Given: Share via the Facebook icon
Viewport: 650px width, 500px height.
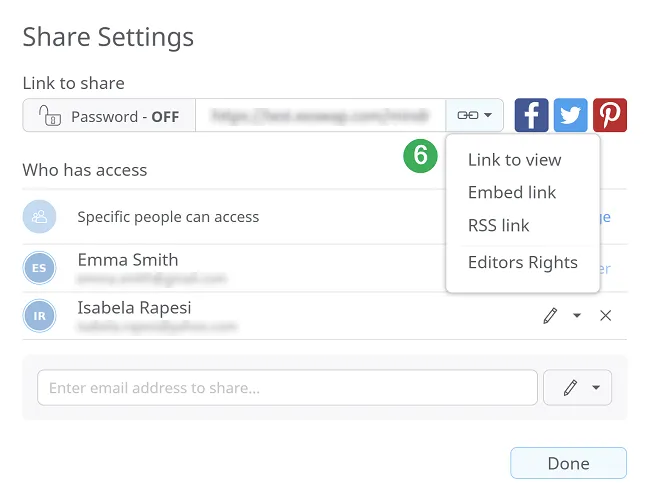Looking at the screenshot, I should 531,115.
